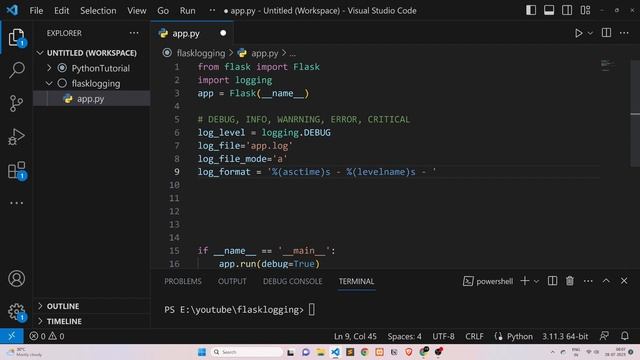Split the terminal panel
This screenshot has width=640, height=360.
pyautogui.click(x=552, y=281)
